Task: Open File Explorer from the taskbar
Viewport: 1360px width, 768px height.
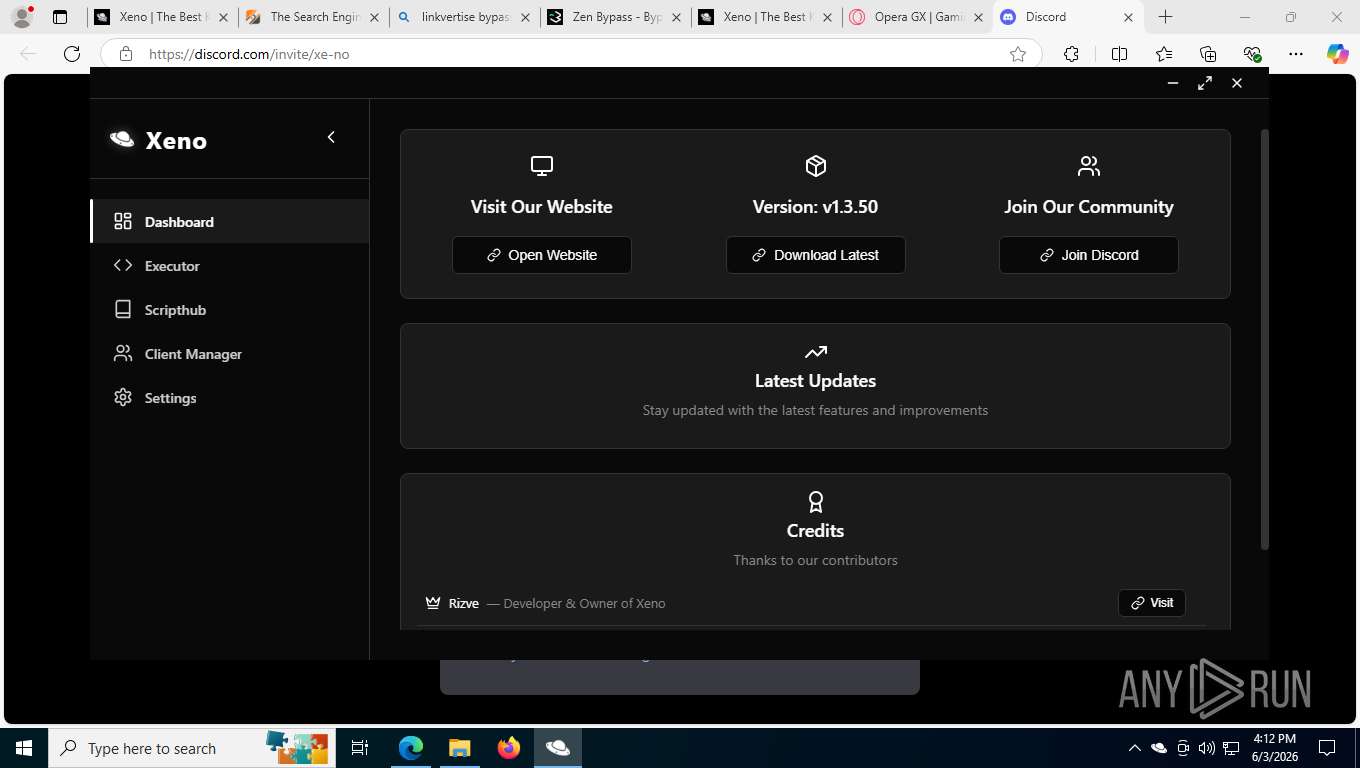Action: coord(459,748)
